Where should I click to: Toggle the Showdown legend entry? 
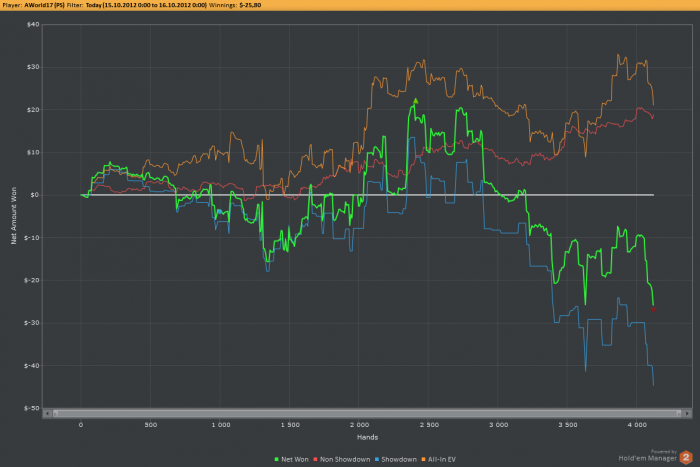[396, 459]
